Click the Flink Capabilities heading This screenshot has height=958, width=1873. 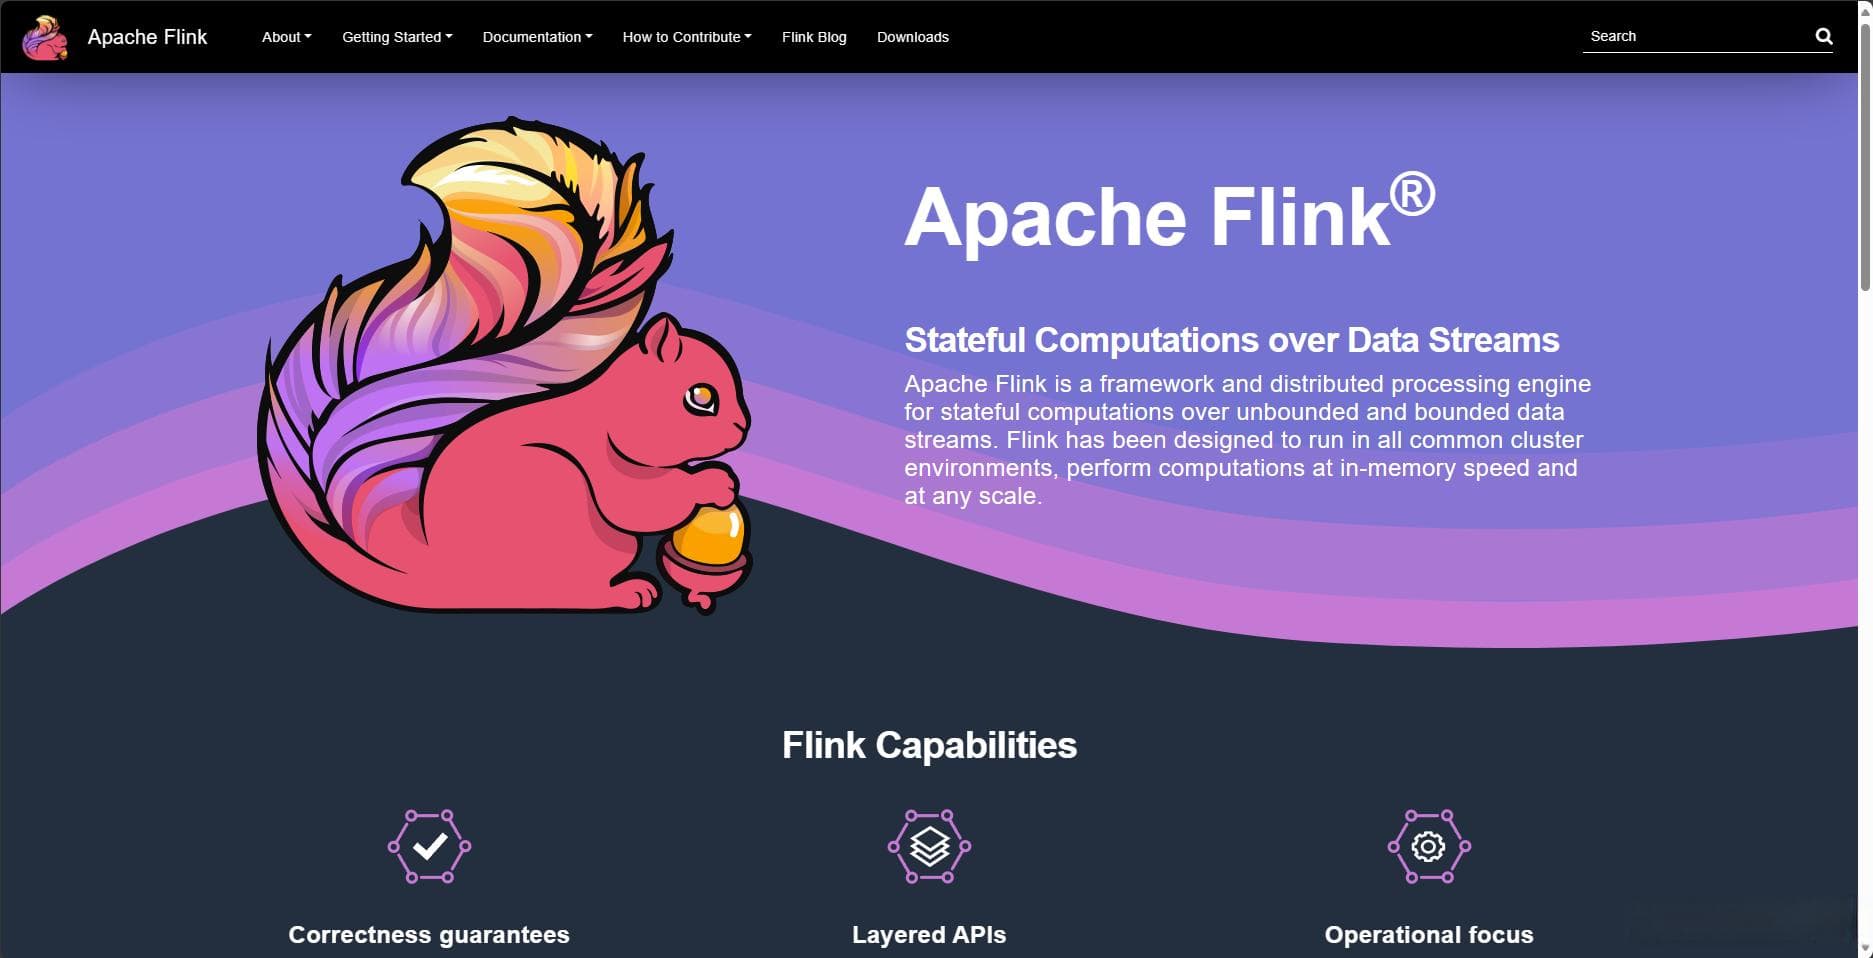(x=929, y=745)
